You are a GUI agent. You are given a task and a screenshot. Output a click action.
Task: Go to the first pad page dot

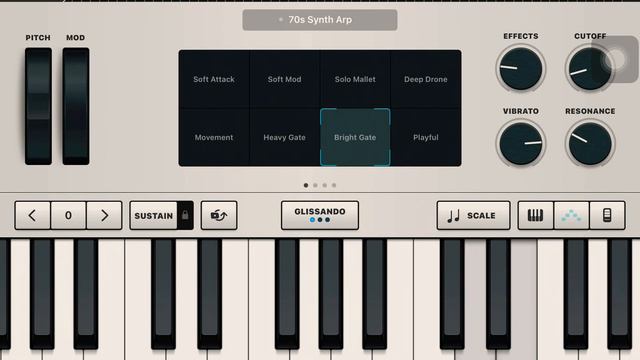pos(306,185)
